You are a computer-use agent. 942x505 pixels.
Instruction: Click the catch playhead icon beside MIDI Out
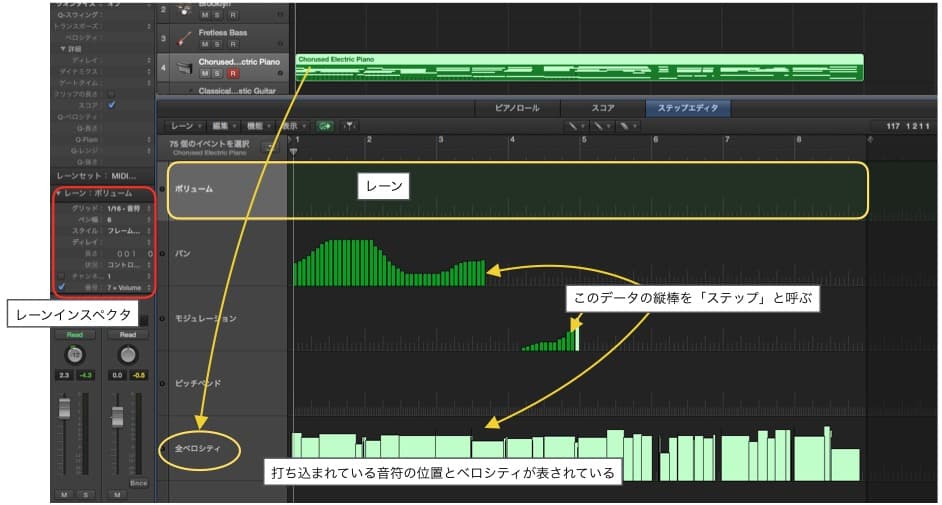tap(349, 126)
